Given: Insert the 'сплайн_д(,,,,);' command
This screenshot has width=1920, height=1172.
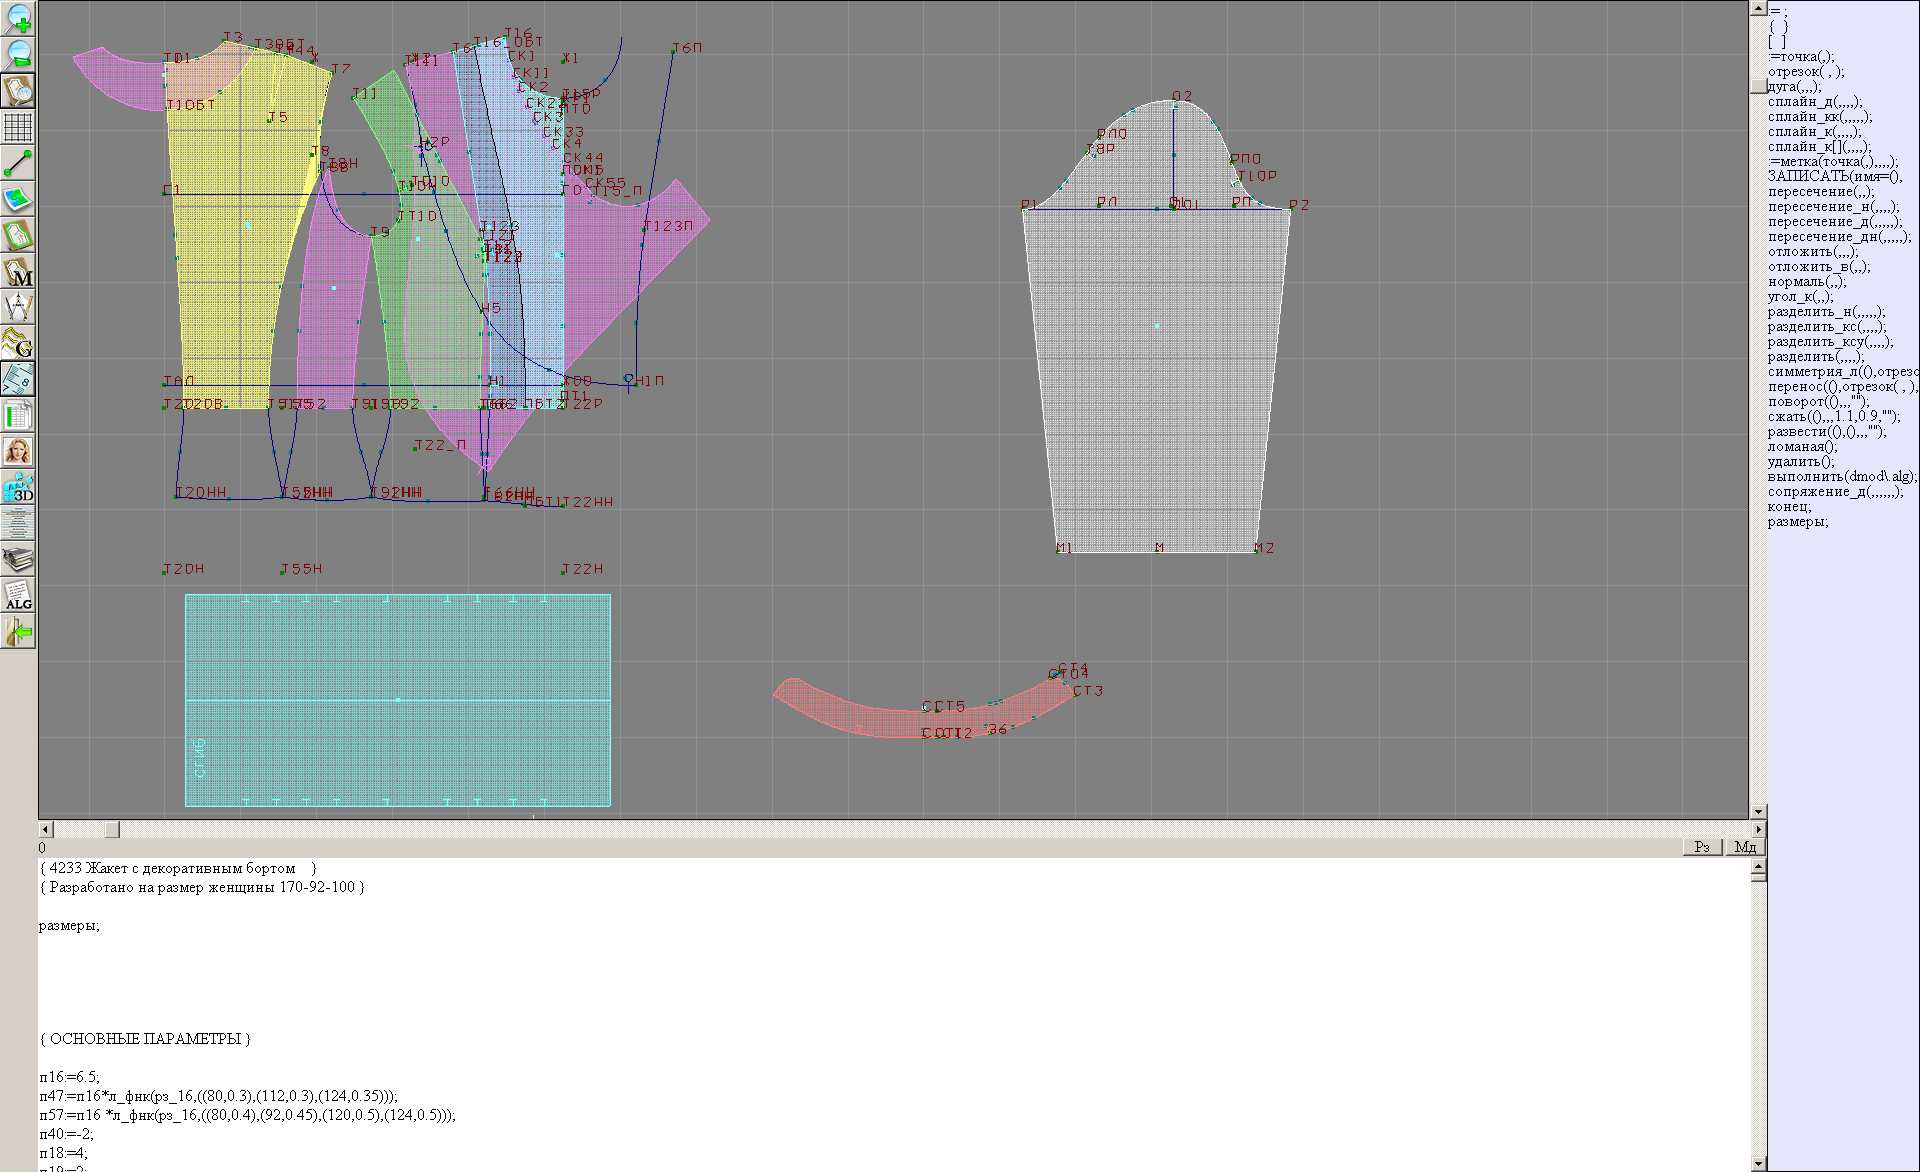Looking at the screenshot, I should coord(1813,102).
